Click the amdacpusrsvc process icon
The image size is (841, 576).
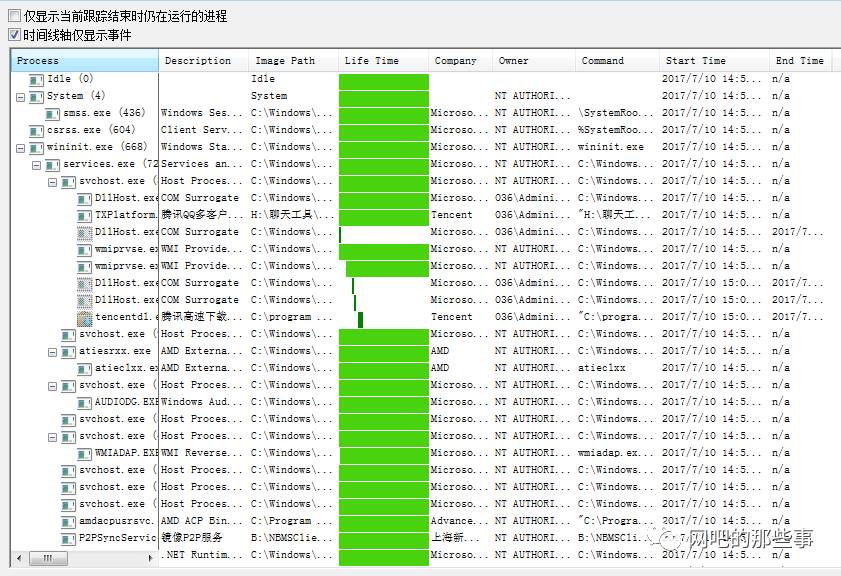coord(69,521)
